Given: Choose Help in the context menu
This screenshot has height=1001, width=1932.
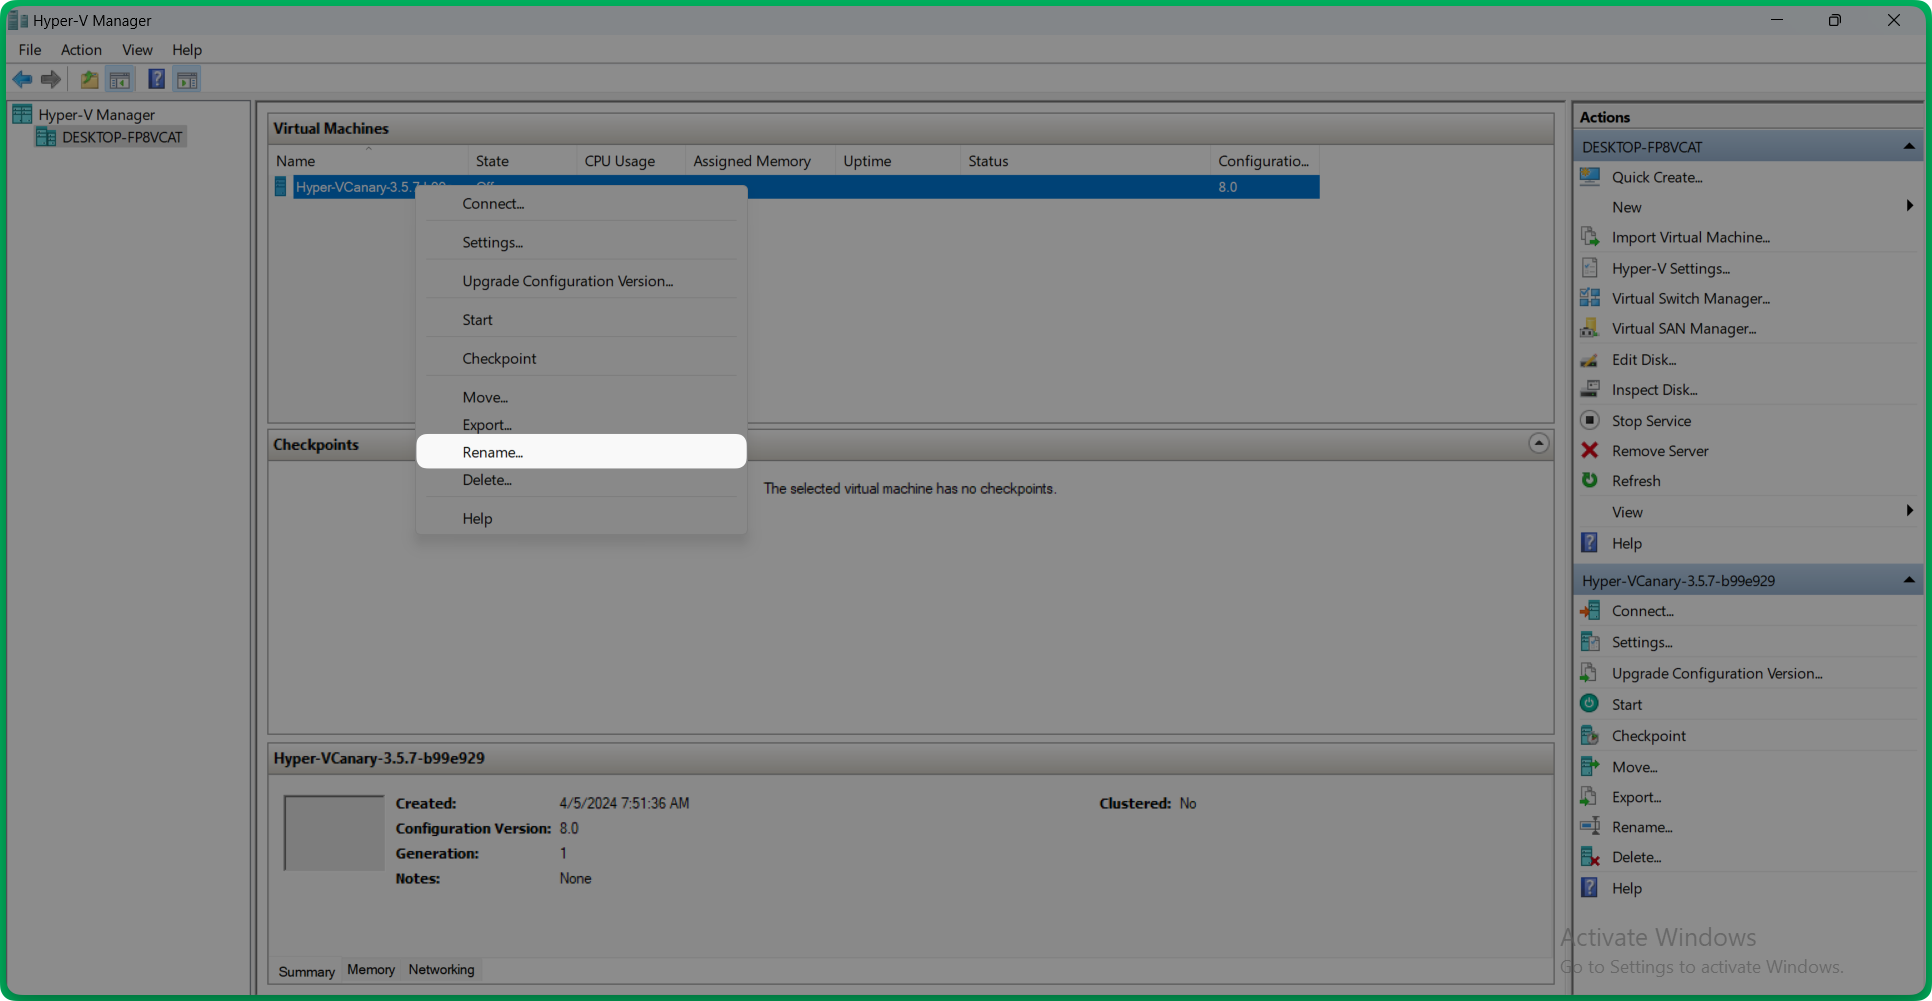Looking at the screenshot, I should 581,518.
